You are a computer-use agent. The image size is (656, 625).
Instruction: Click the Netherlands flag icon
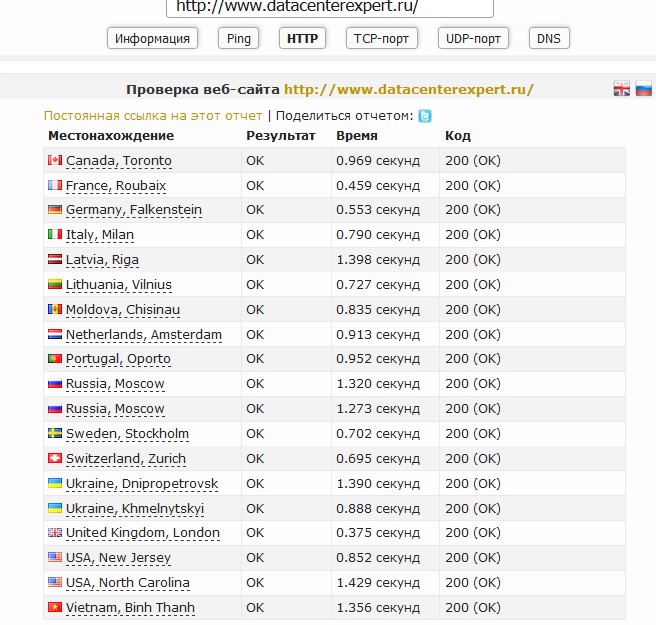pos(55,334)
